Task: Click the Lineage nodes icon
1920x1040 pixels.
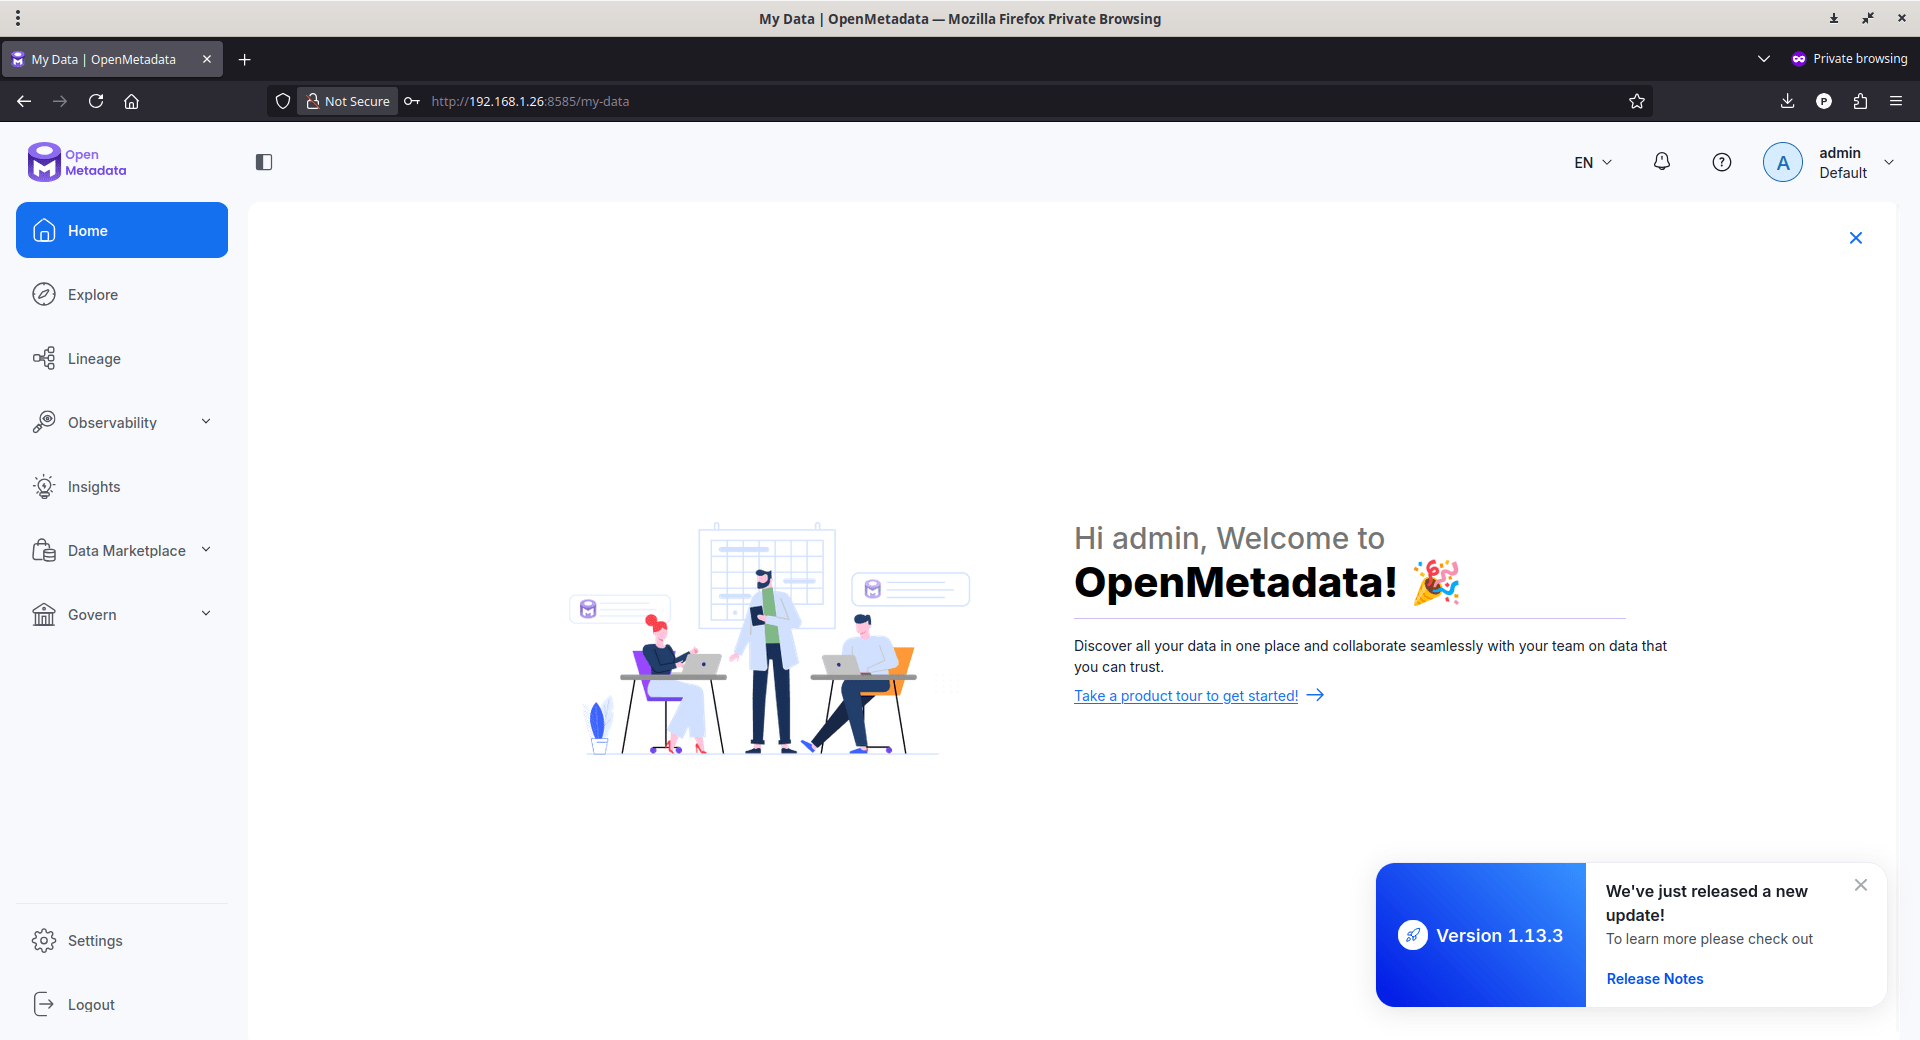Action: (x=44, y=358)
